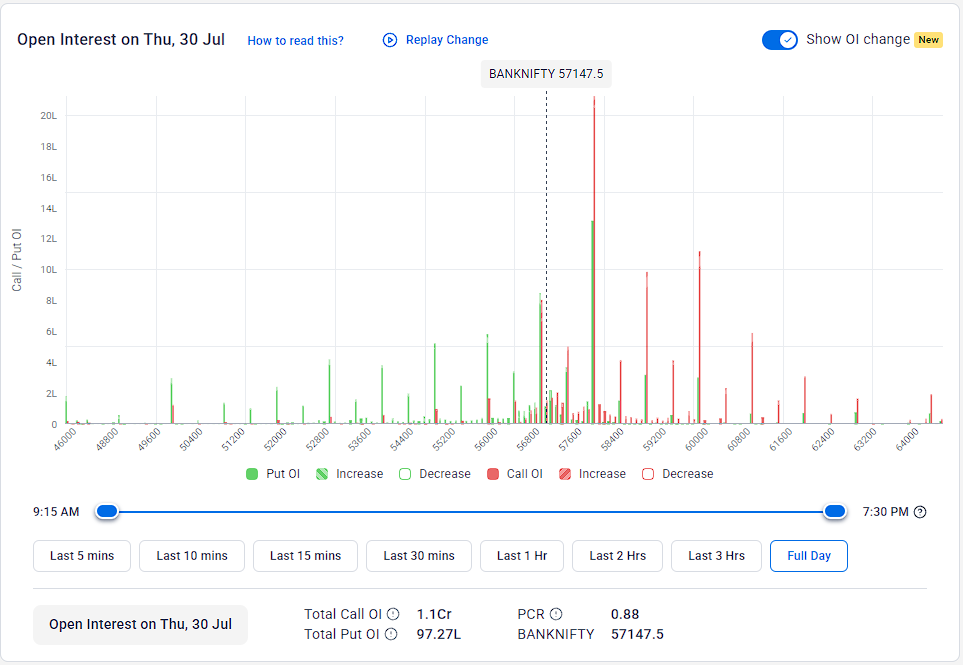This screenshot has width=963, height=665.
Task: Click the hollow green Decrease legend marker
Action: pyautogui.click(x=405, y=474)
